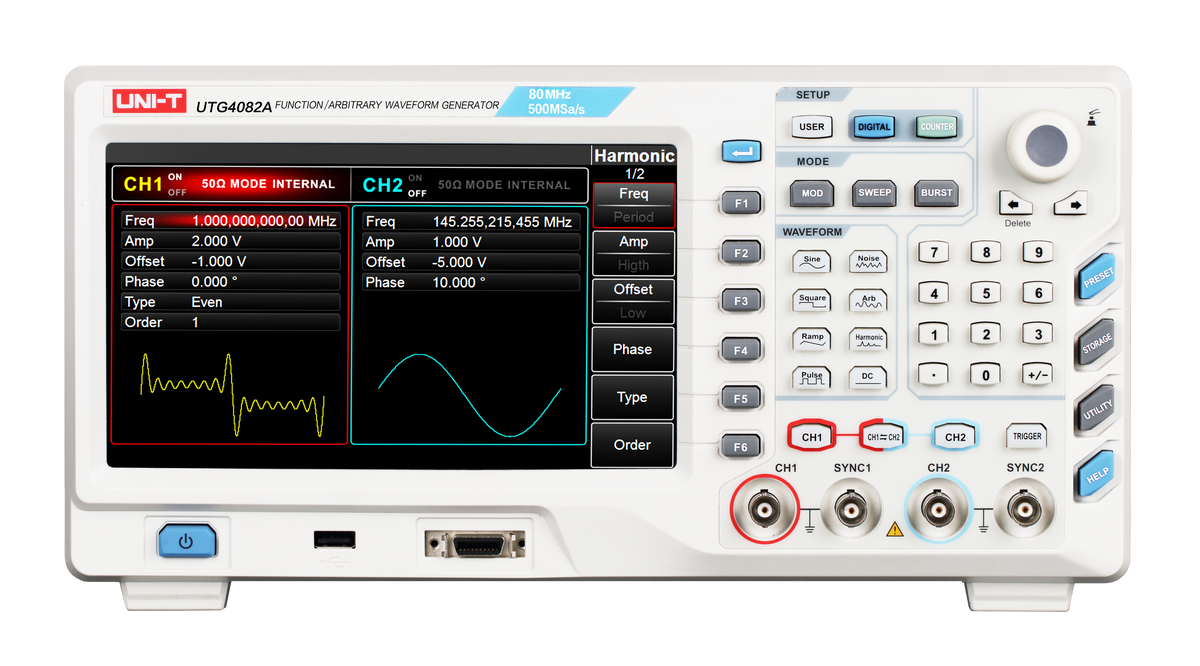
Task: Click the CH1 Freq value field
Action: pos(230,221)
